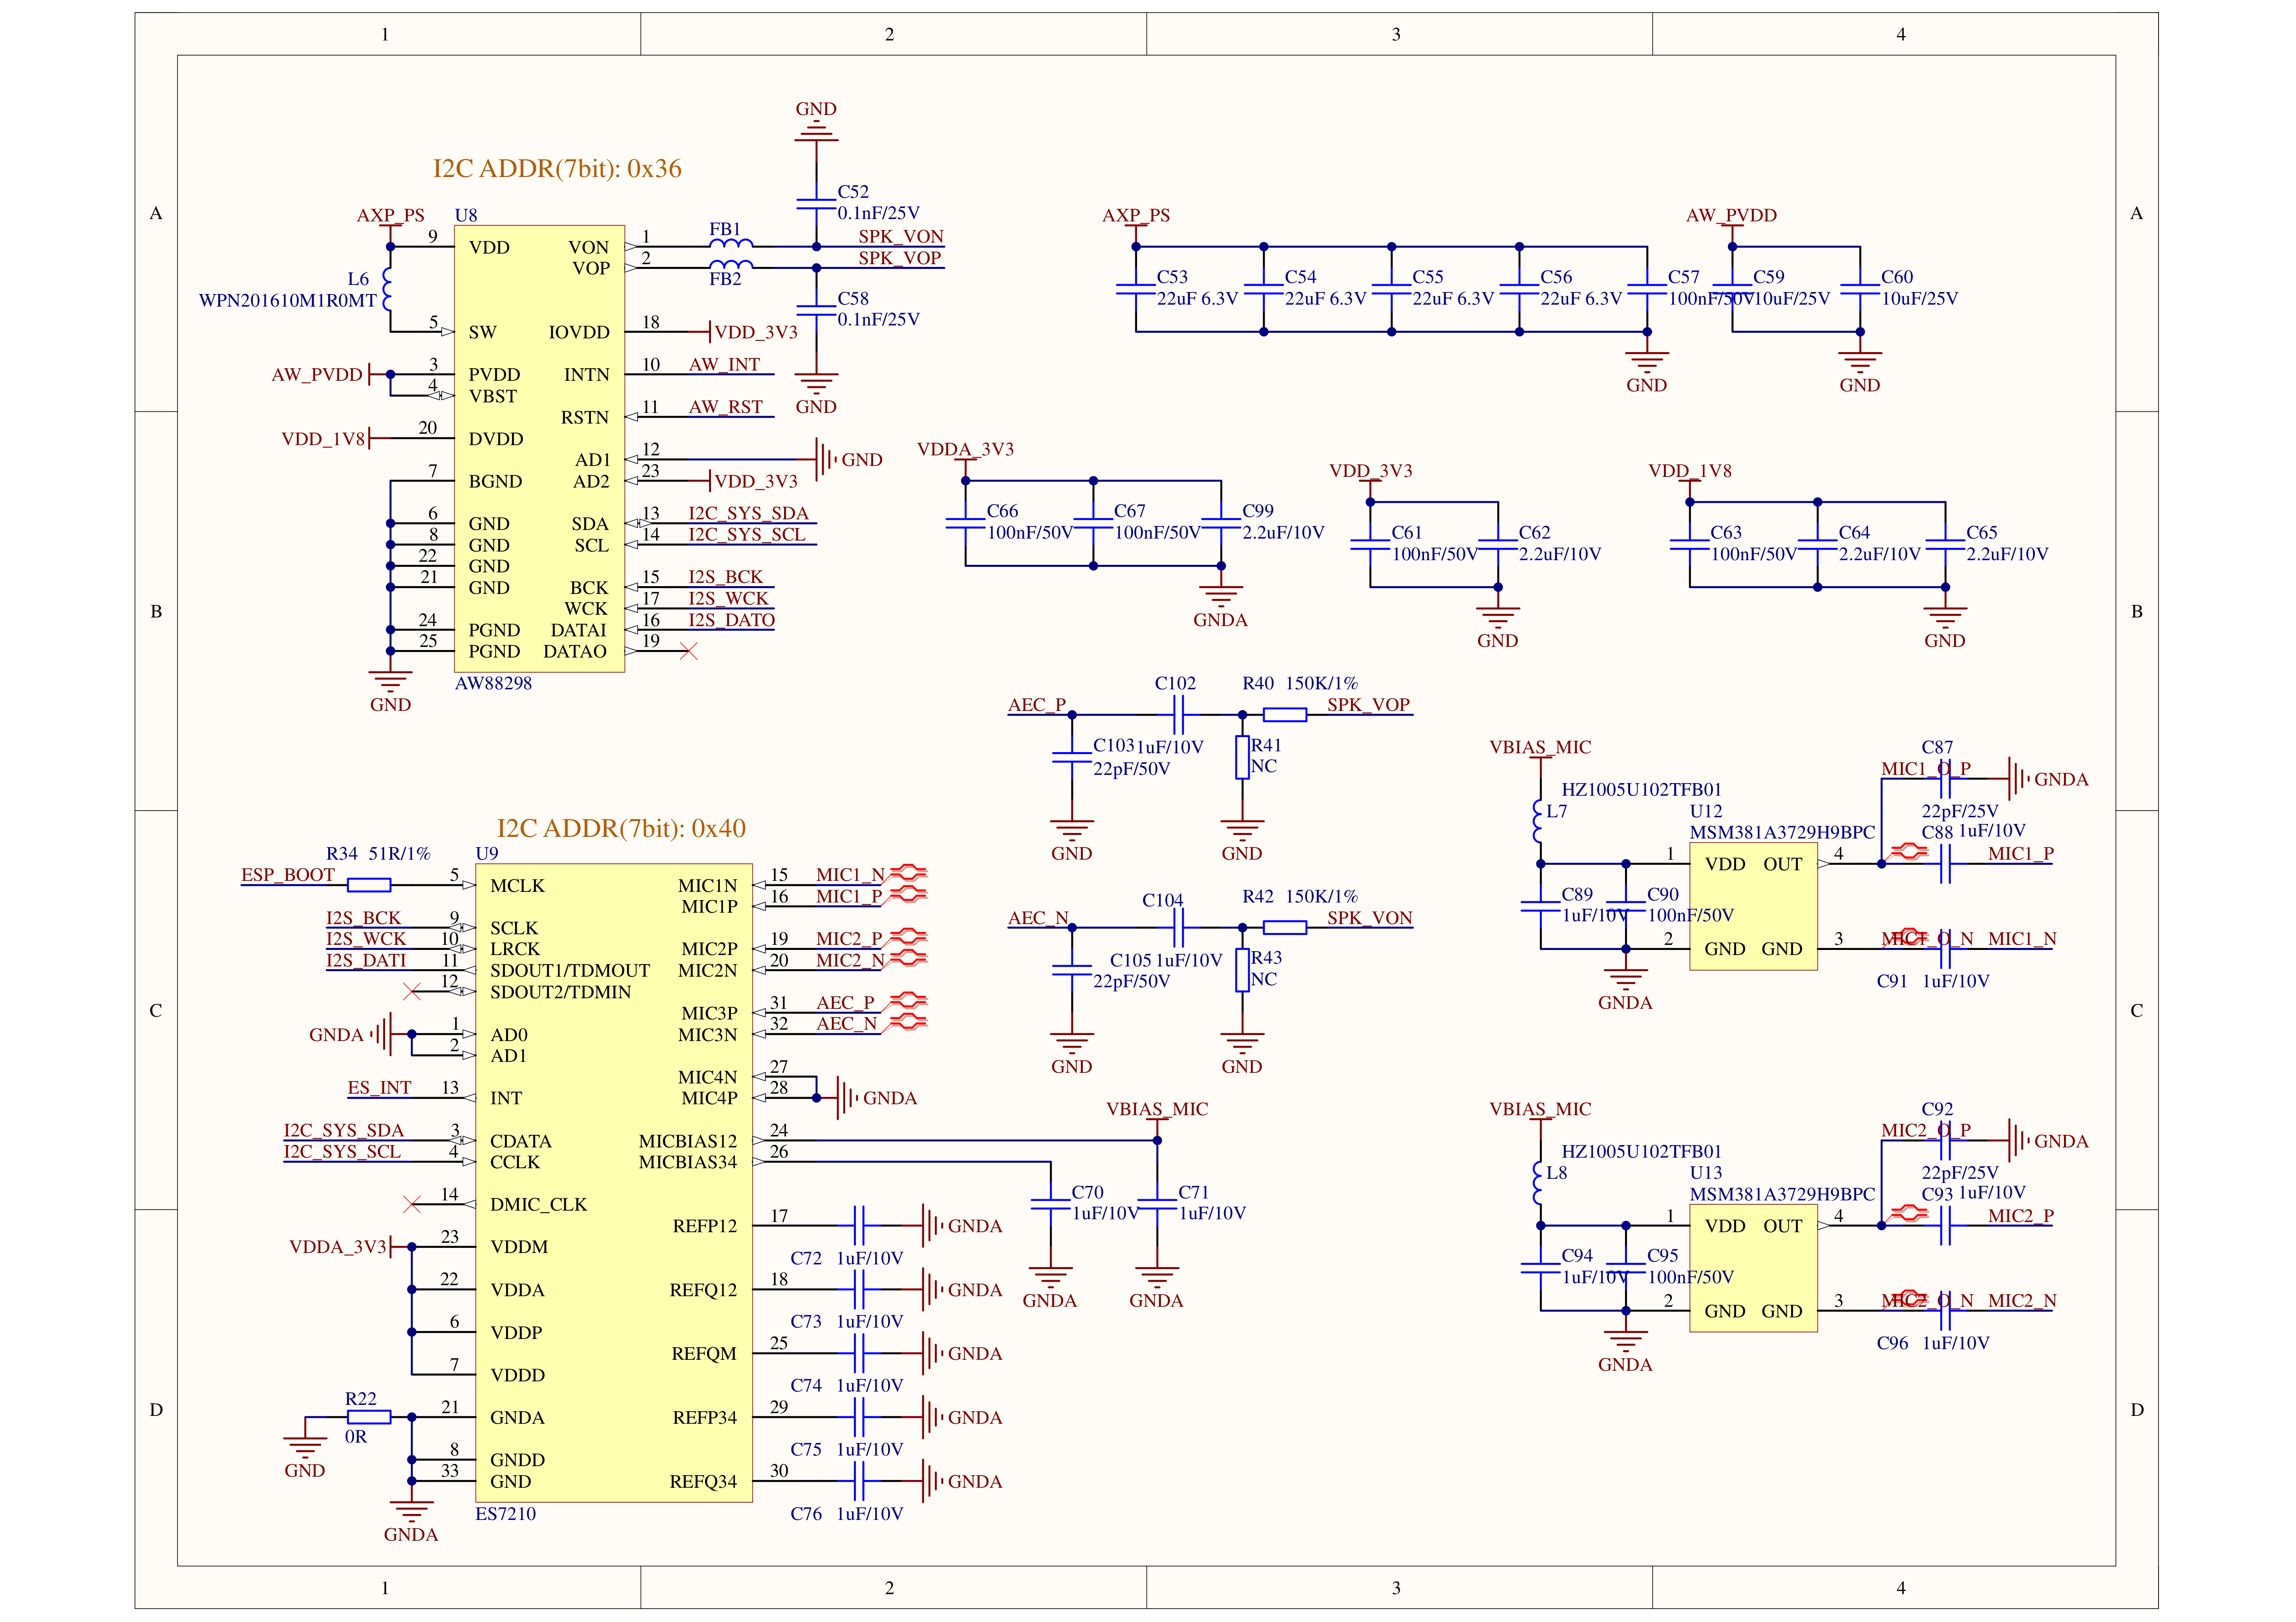Select capacitor C87 symbol
This screenshot has height=1622, width=2296.
1945,778
